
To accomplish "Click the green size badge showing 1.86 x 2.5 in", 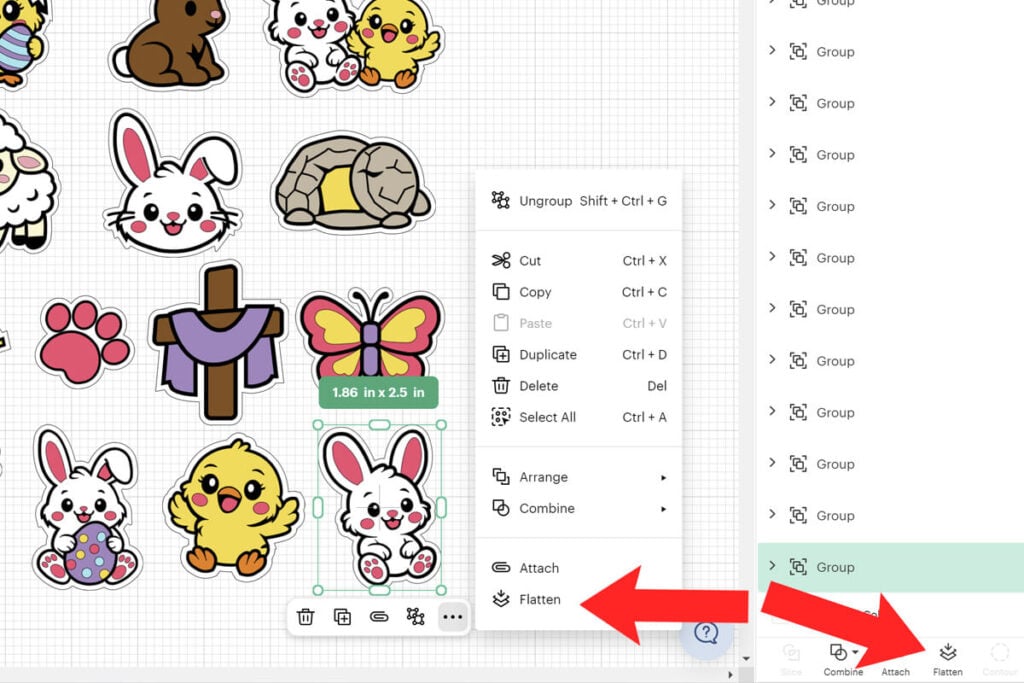I will [x=377, y=393].
